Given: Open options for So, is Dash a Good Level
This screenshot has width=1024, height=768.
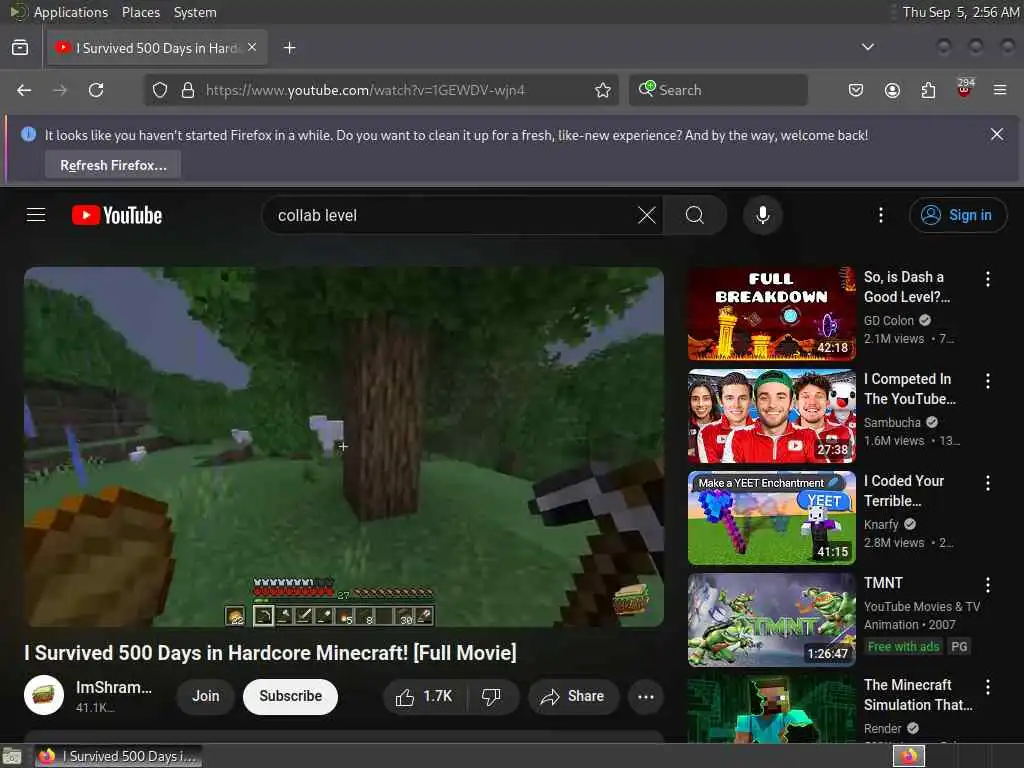Looking at the screenshot, I should (x=987, y=279).
